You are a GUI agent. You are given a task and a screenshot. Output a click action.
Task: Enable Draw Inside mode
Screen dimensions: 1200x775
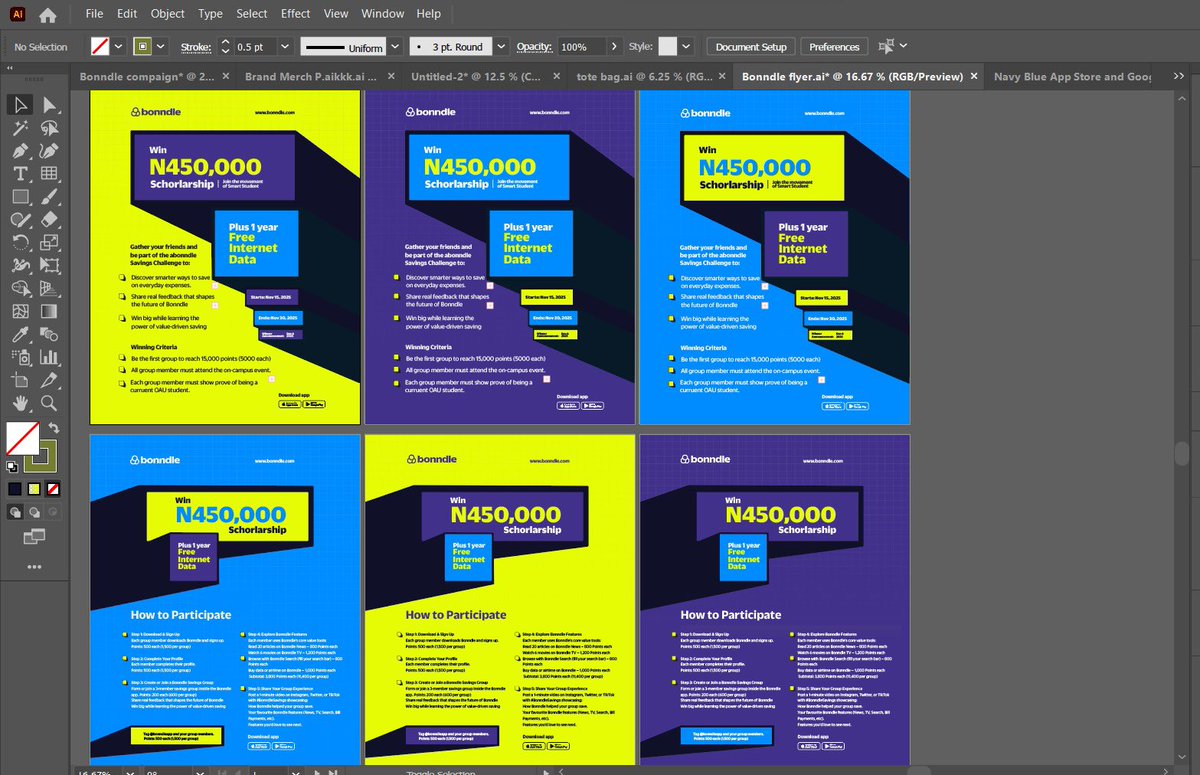click(x=53, y=511)
